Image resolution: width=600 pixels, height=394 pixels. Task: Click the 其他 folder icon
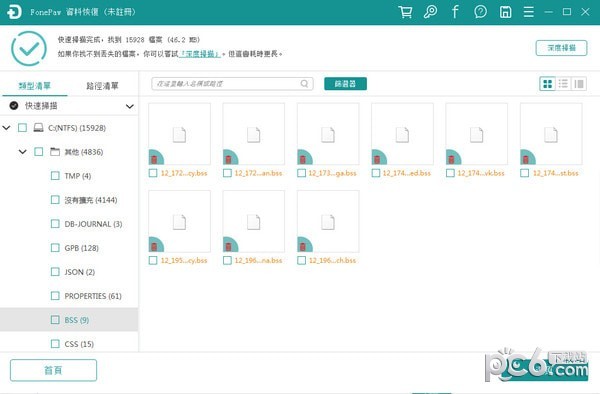(x=55, y=152)
